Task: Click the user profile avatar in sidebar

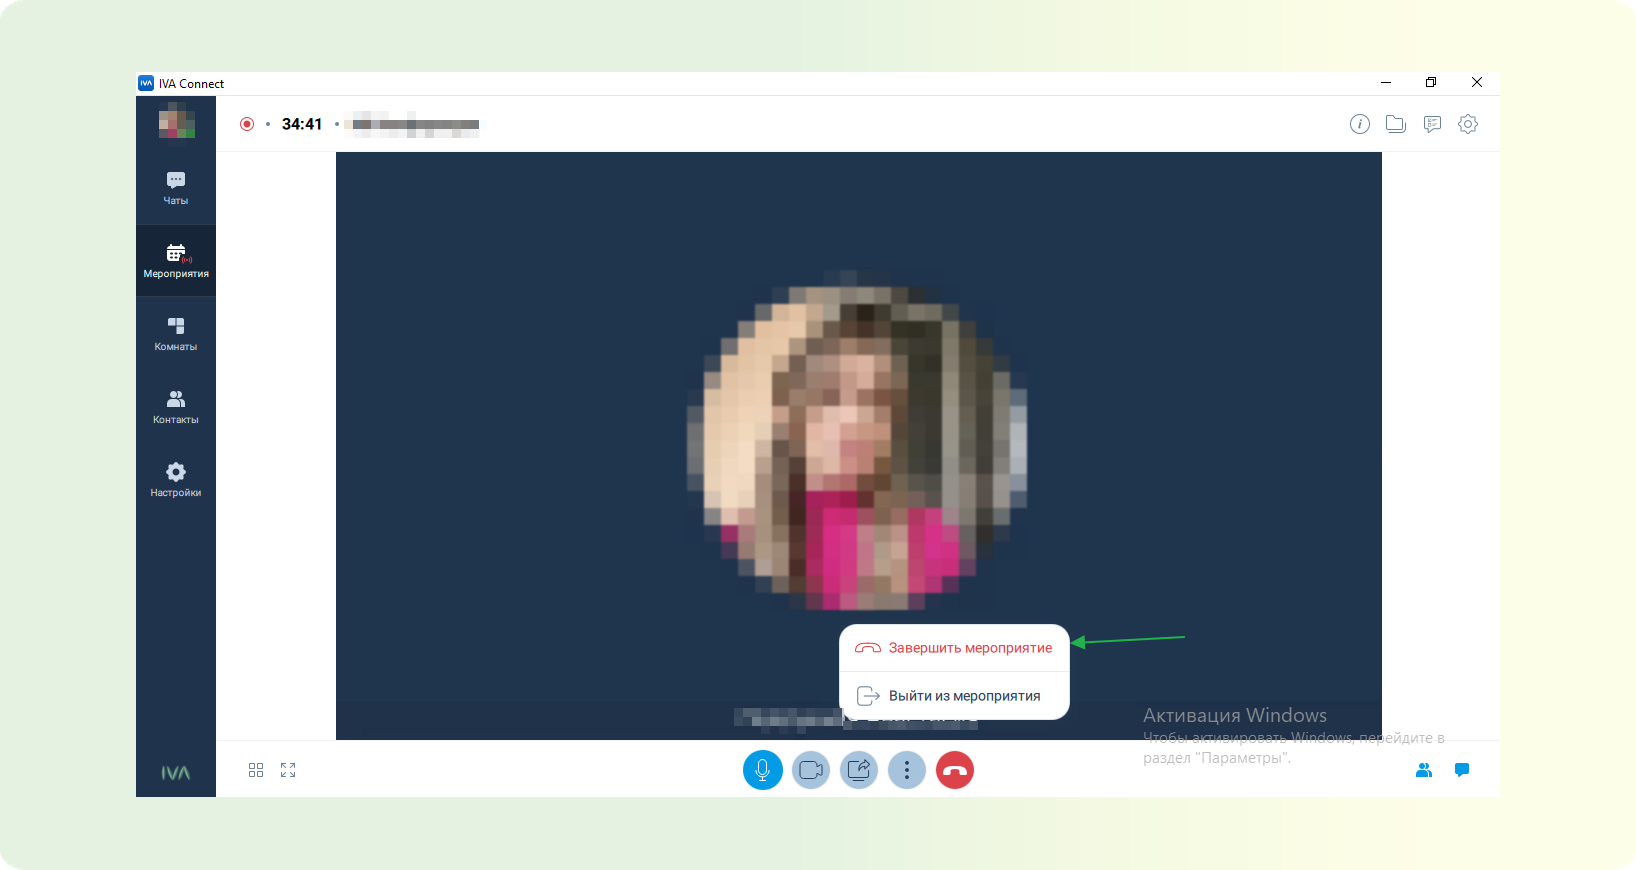Action: point(176,123)
